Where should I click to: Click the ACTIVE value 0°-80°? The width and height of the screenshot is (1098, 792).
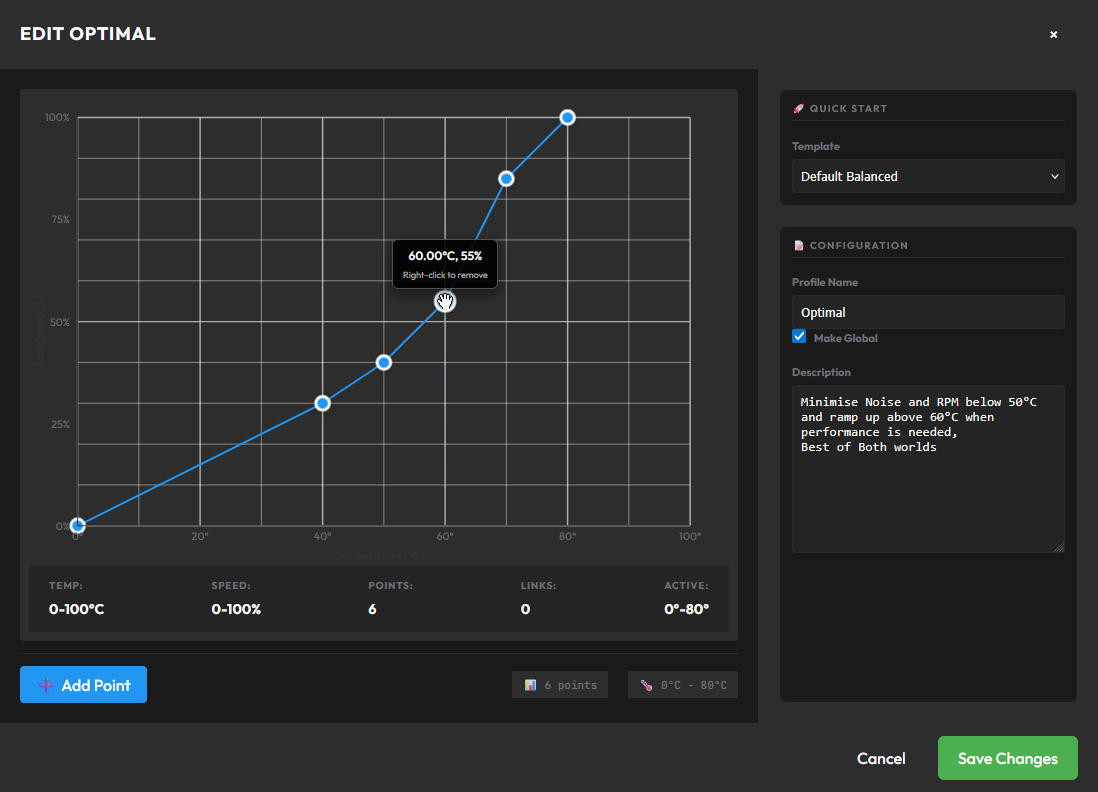pos(686,609)
